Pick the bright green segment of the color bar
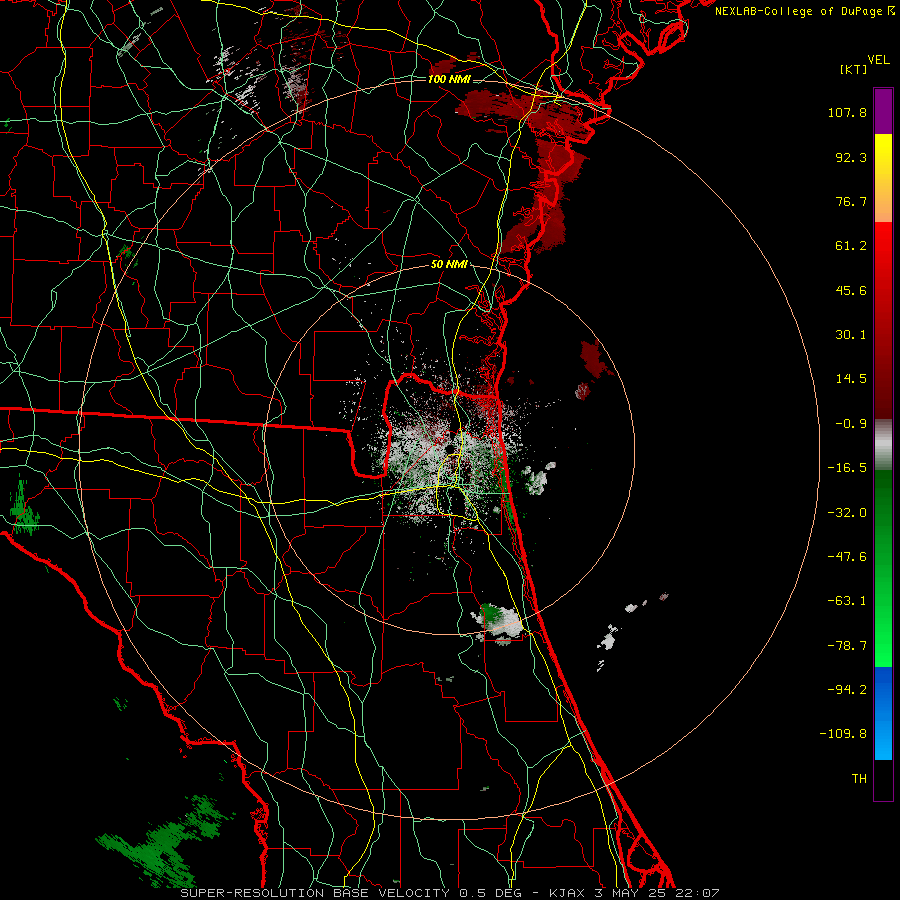The image size is (900, 900). 883,568
